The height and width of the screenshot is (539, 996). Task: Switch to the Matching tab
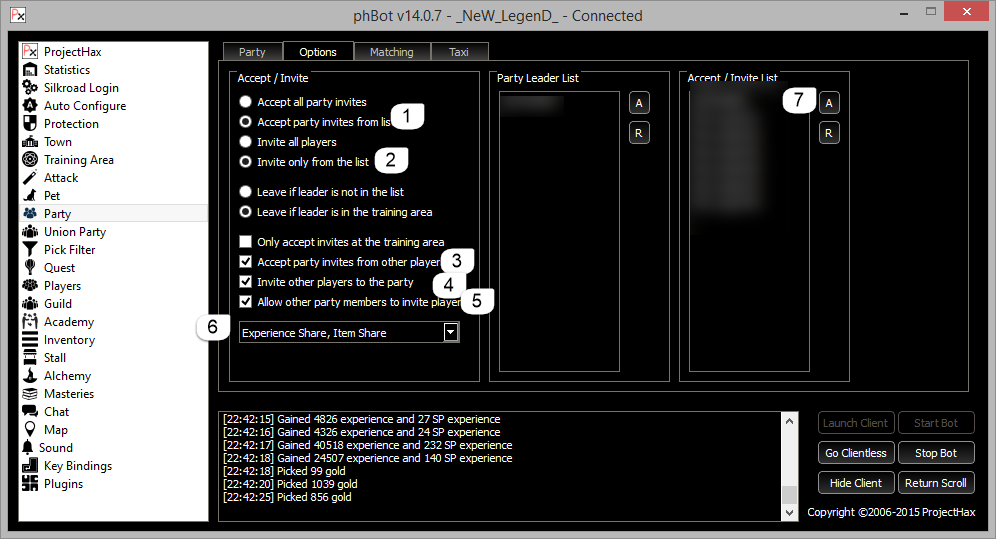(391, 52)
